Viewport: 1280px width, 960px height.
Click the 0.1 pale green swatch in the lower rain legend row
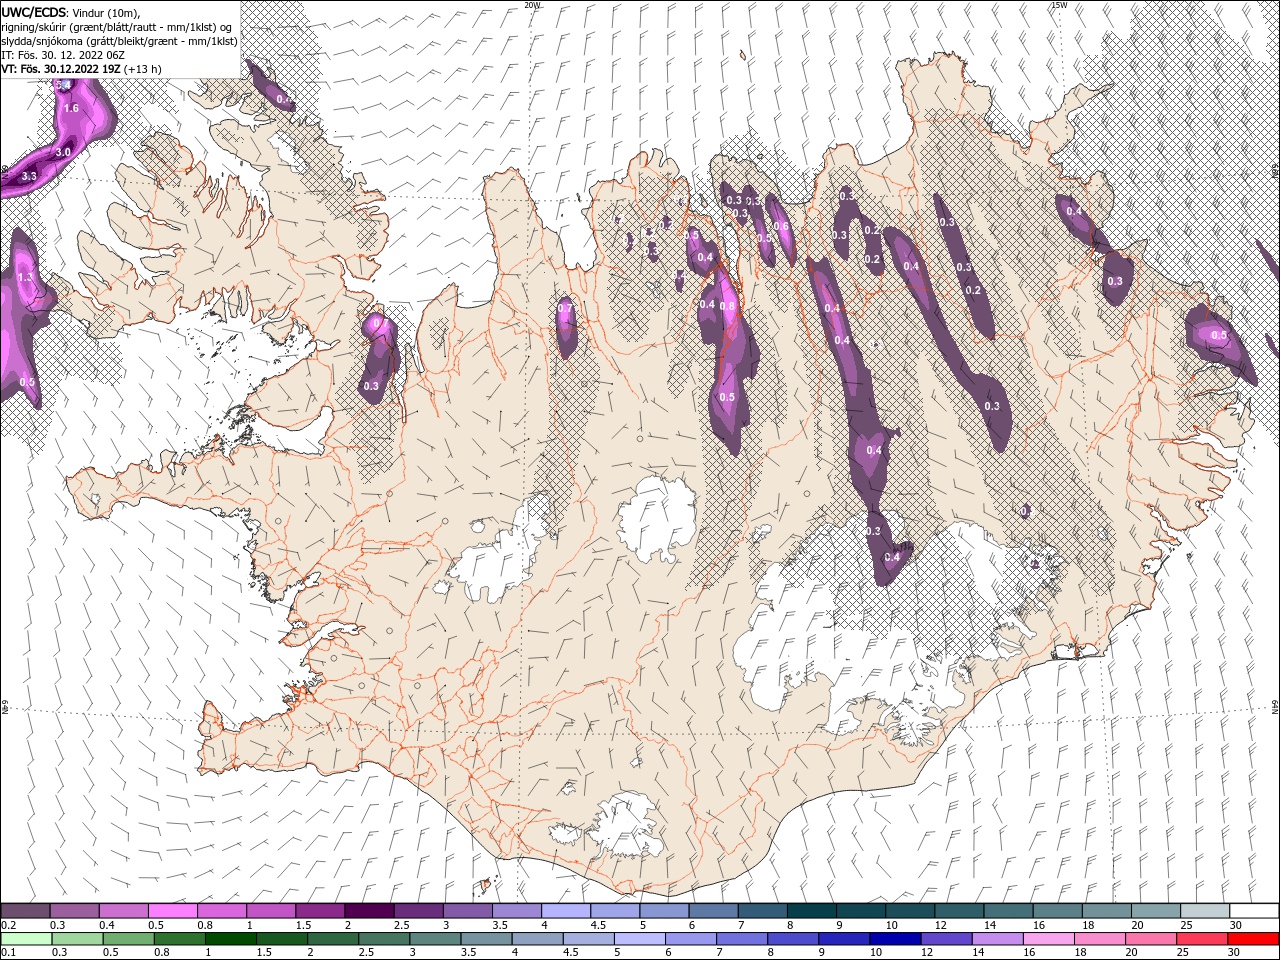click(x=26, y=938)
